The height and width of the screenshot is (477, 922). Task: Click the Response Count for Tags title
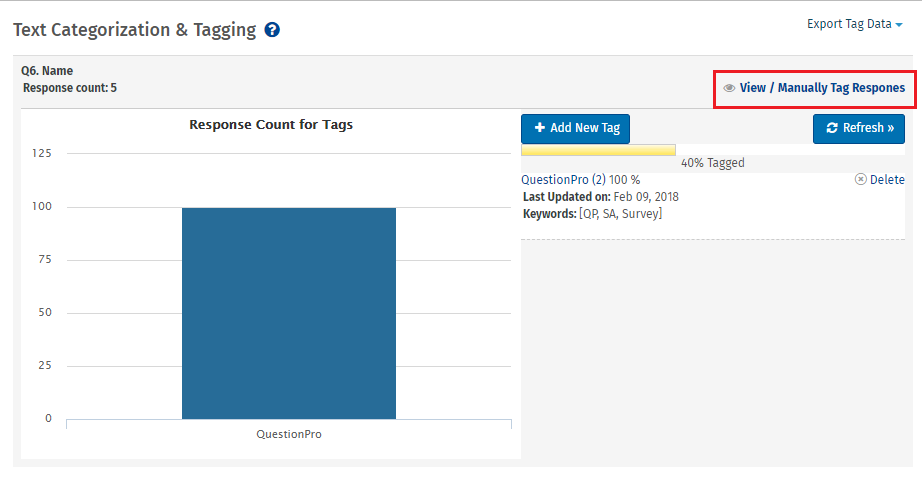(x=271, y=125)
